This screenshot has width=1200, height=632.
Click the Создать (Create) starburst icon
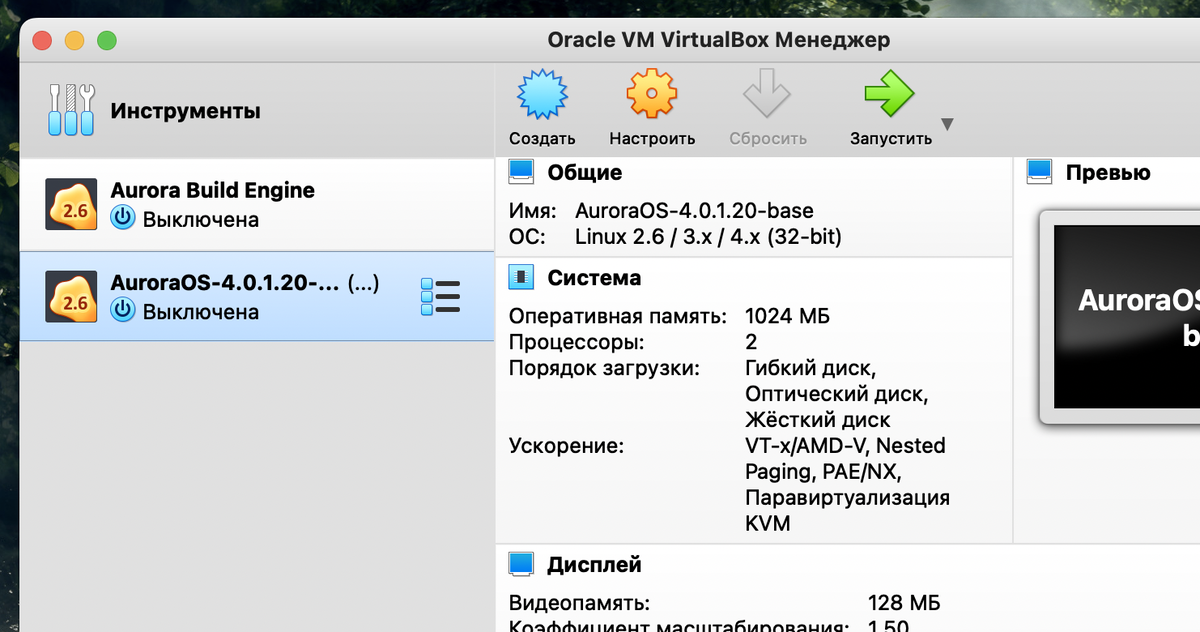542,96
